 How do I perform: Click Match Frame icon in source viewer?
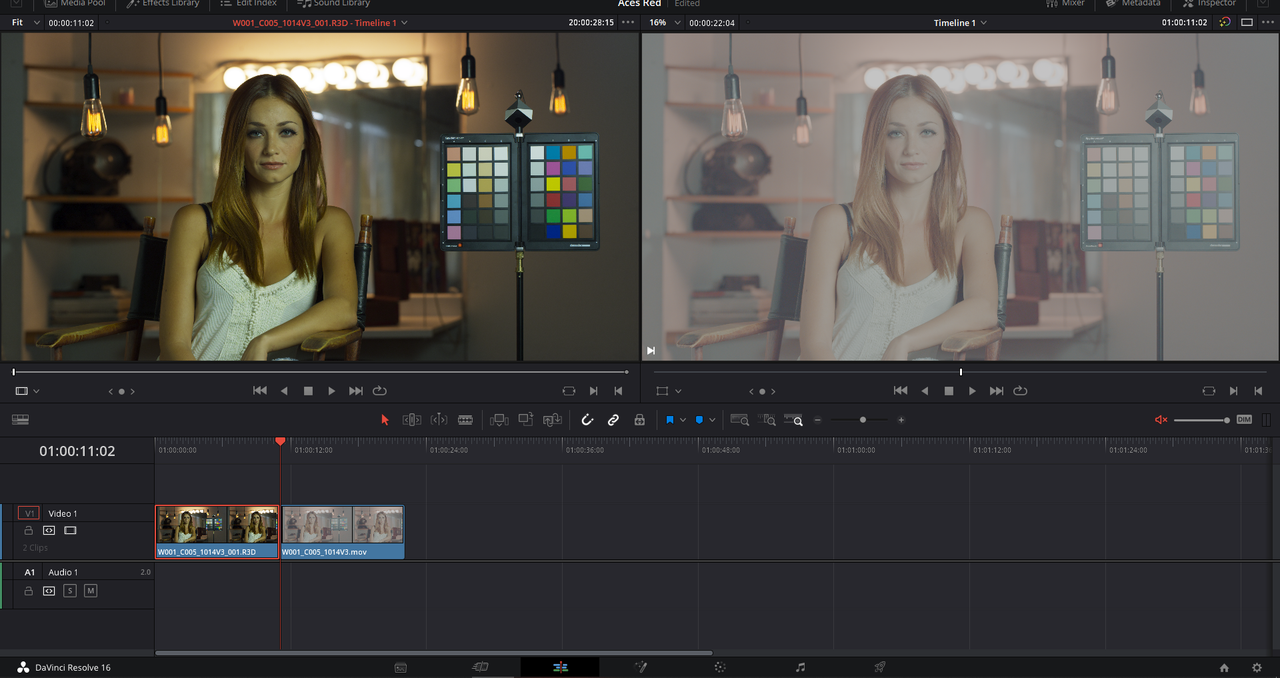point(569,391)
